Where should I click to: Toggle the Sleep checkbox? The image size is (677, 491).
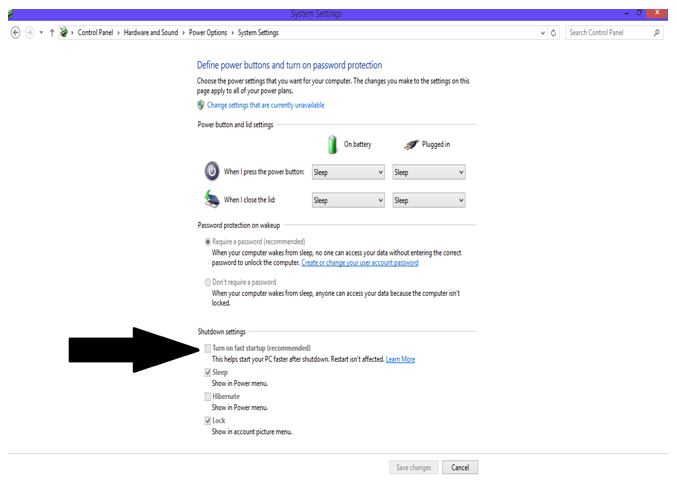coord(208,372)
